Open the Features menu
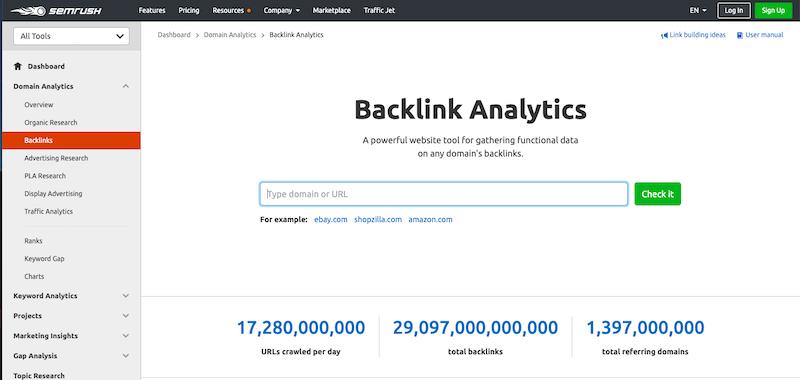800x380 pixels. pyautogui.click(x=152, y=10)
